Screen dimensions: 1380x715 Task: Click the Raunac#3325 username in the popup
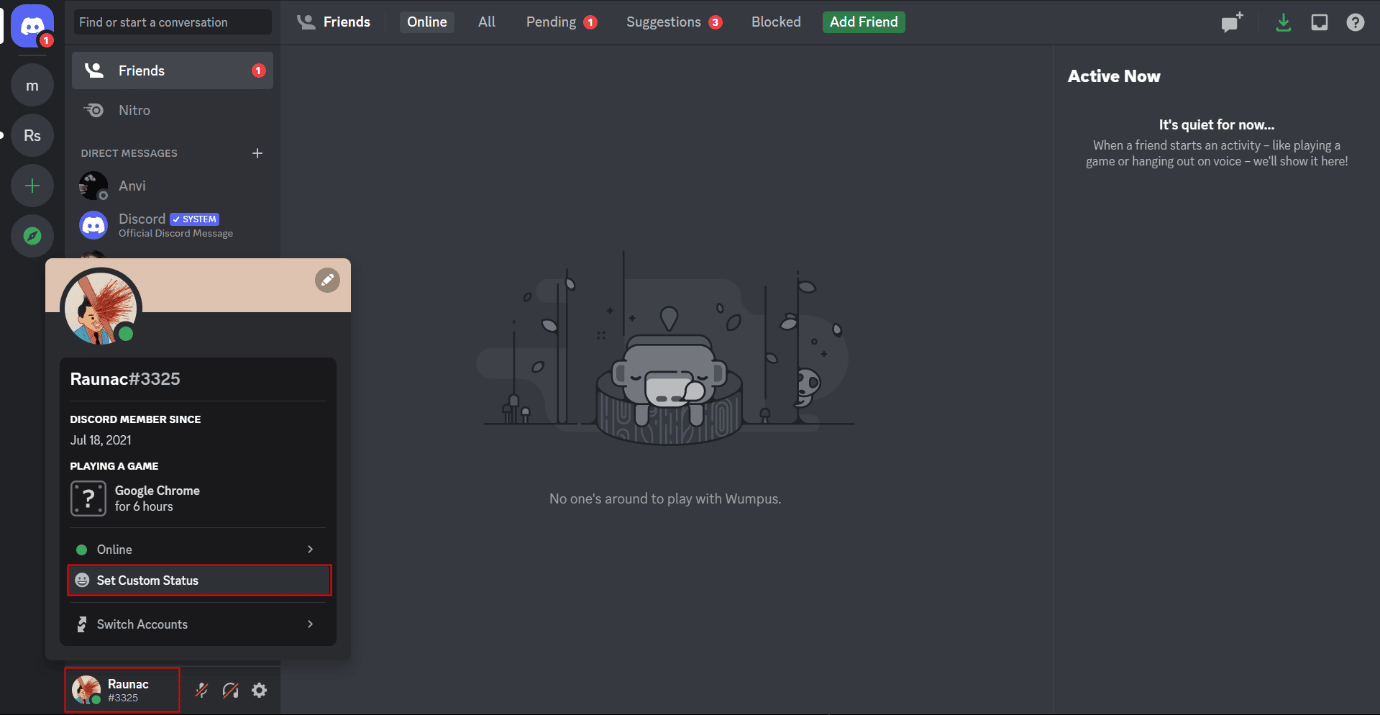pyautogui.click(x=125, y=379)
